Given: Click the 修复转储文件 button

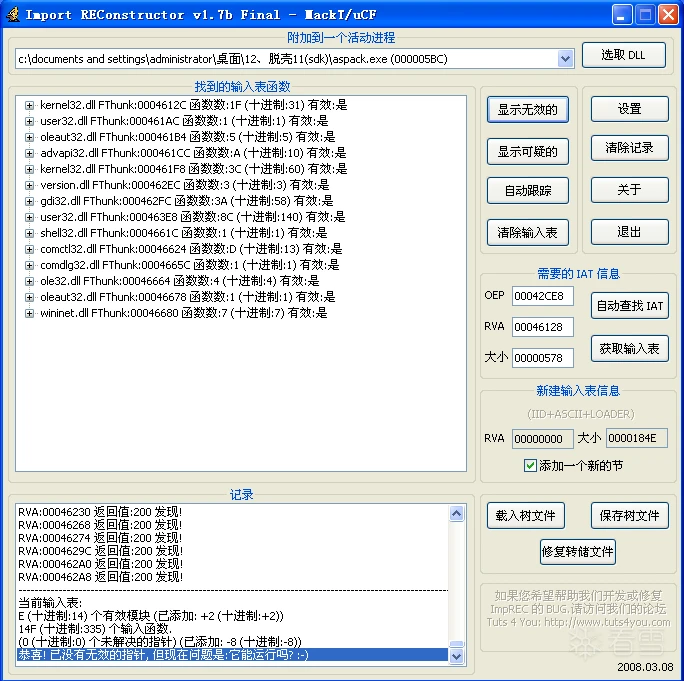Looking at the screenshot, I should click(x=577, y=552).
